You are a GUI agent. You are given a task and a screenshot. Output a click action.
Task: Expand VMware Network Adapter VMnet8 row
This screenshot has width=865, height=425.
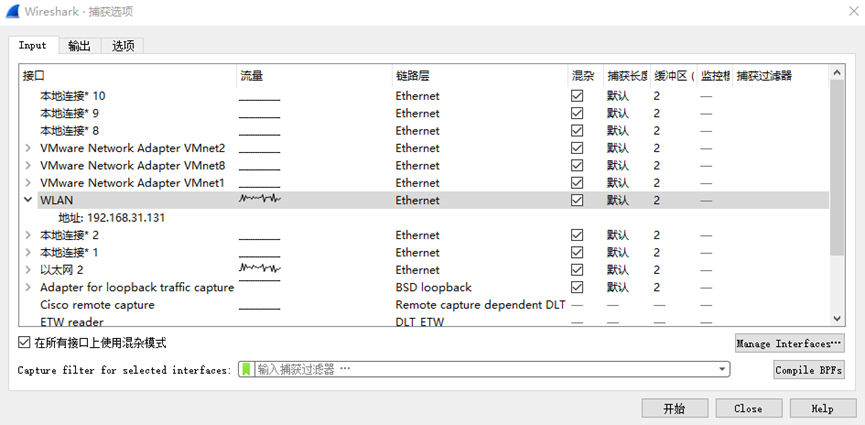click(28, 166)
